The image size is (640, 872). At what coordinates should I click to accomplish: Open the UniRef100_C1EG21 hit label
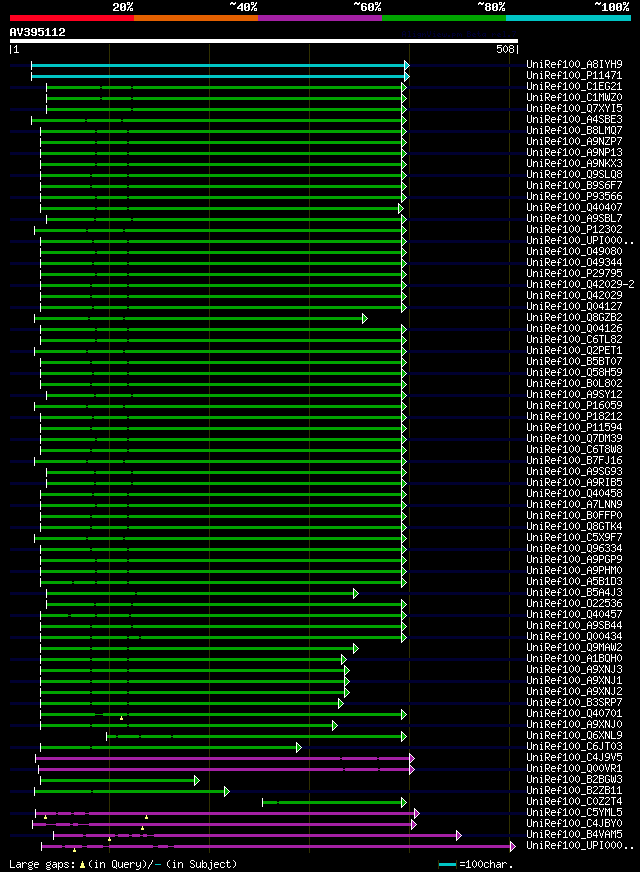pos(574,87)
